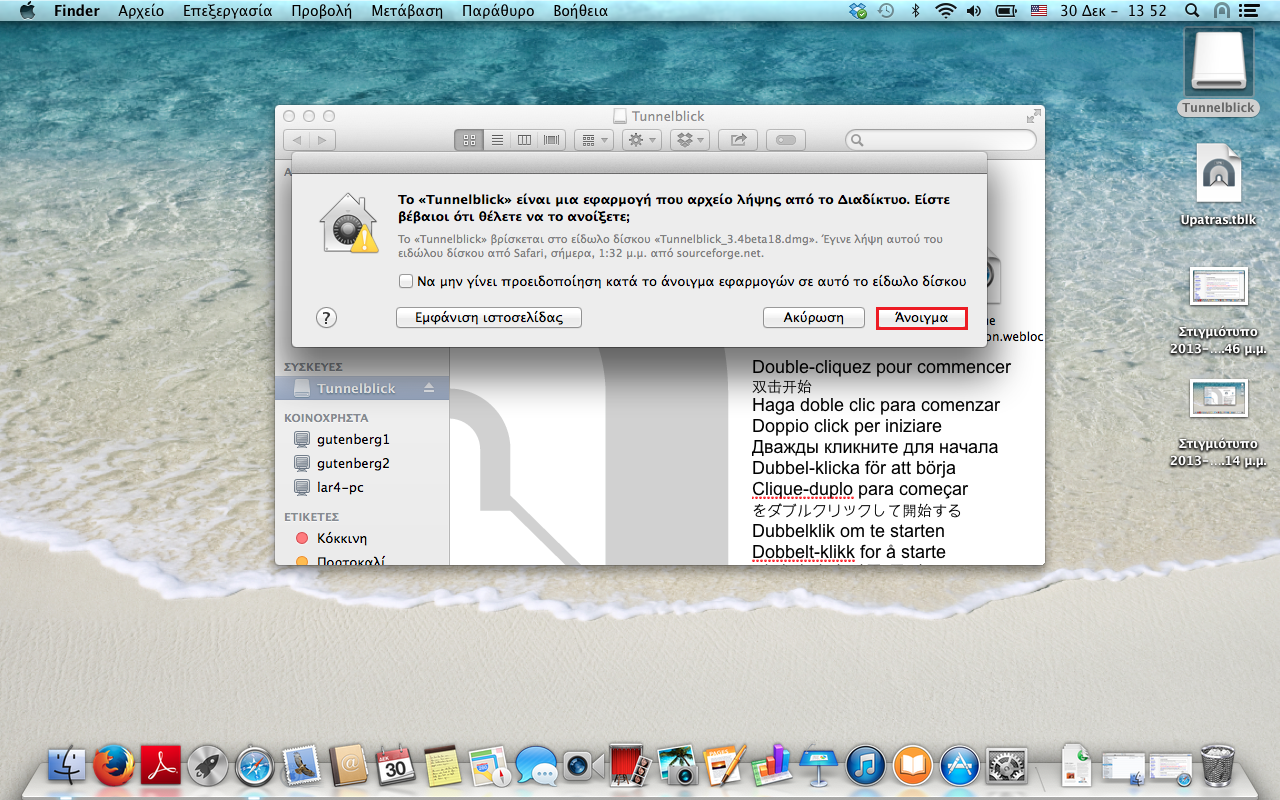
Task: Switch Finder to list view
Action: pyautogui.click(x=496, y=141)
